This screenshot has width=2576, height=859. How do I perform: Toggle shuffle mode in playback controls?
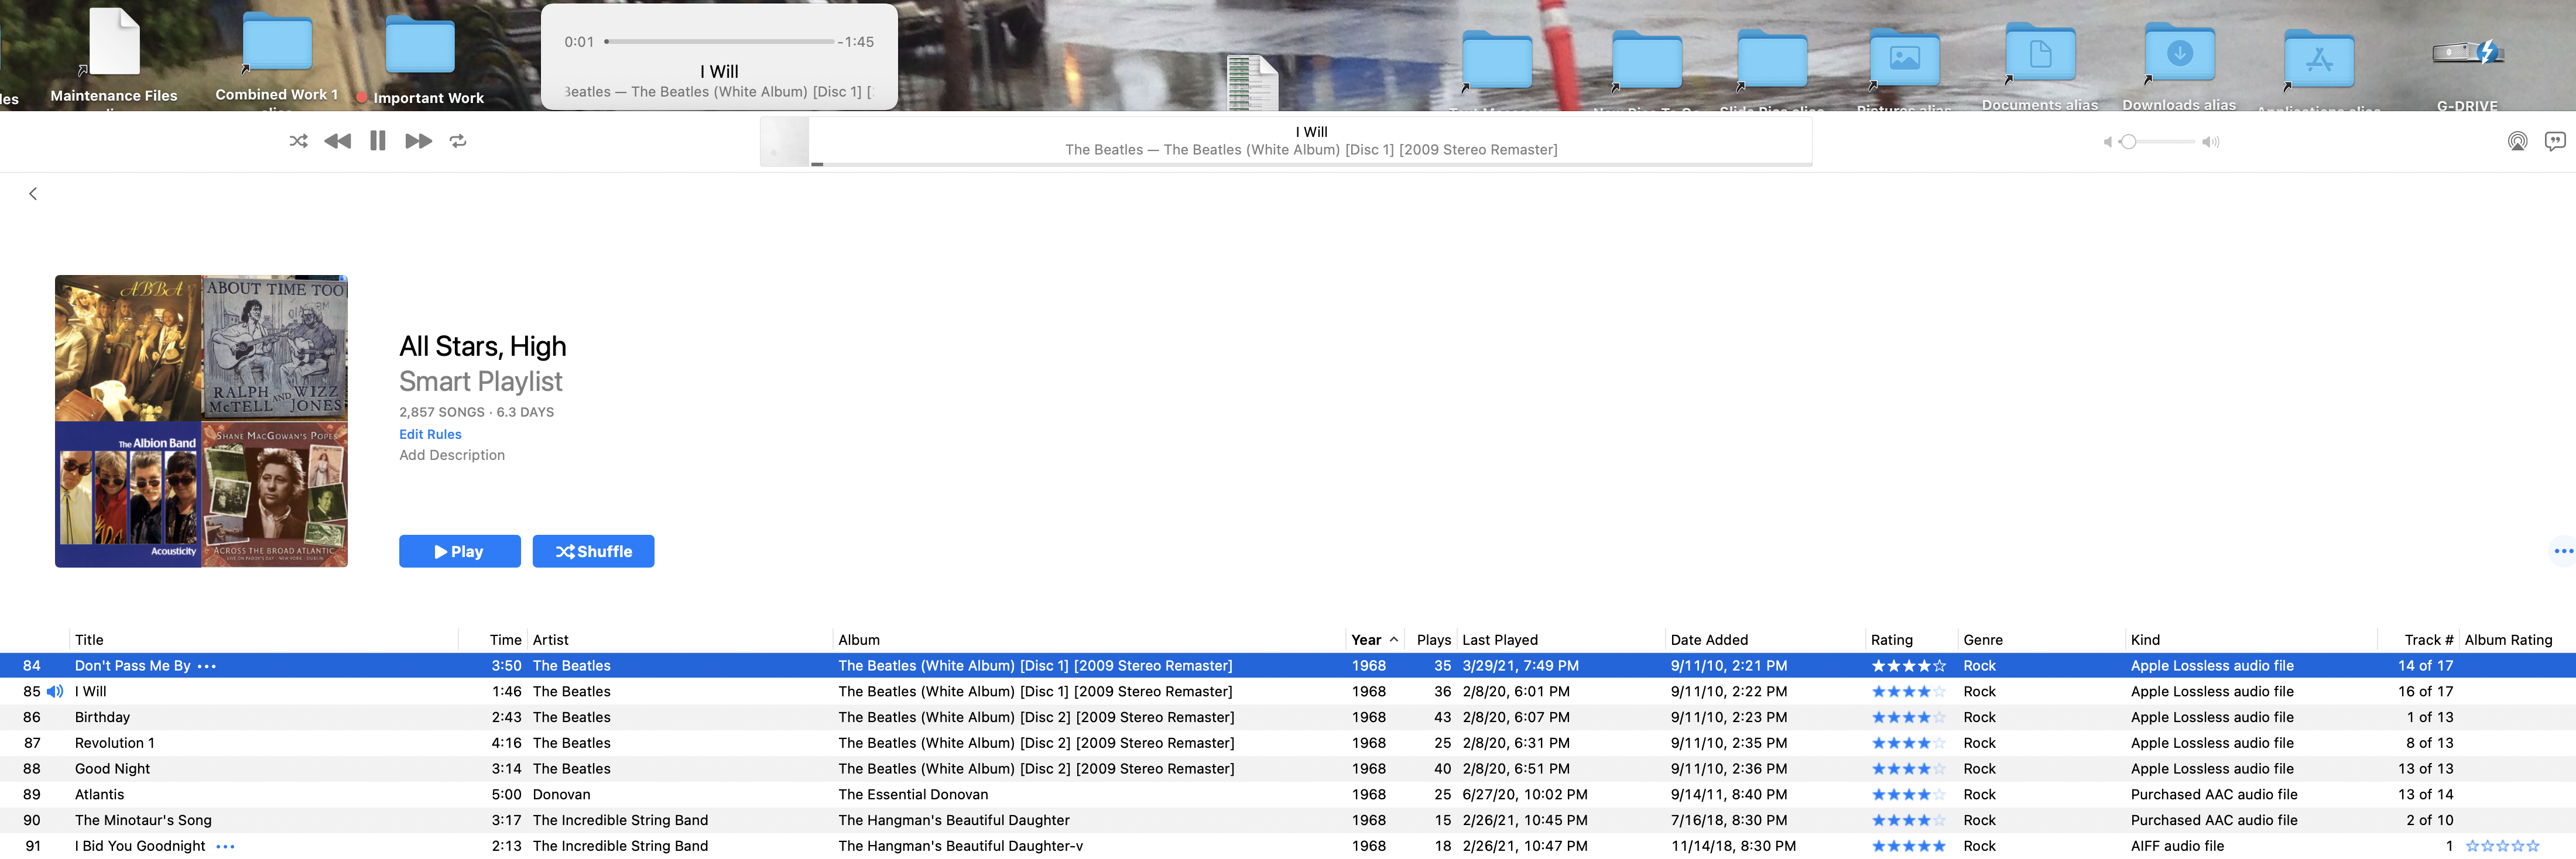[298, 141]
